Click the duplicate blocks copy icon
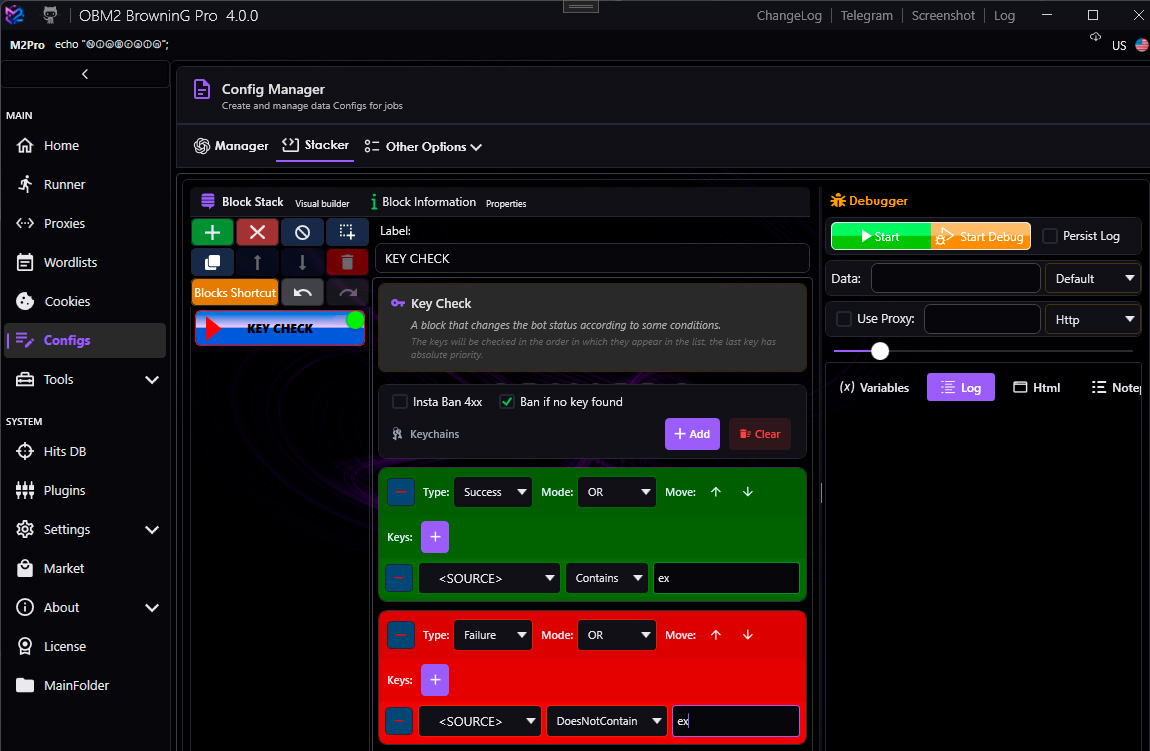 [x=213, y=263]
